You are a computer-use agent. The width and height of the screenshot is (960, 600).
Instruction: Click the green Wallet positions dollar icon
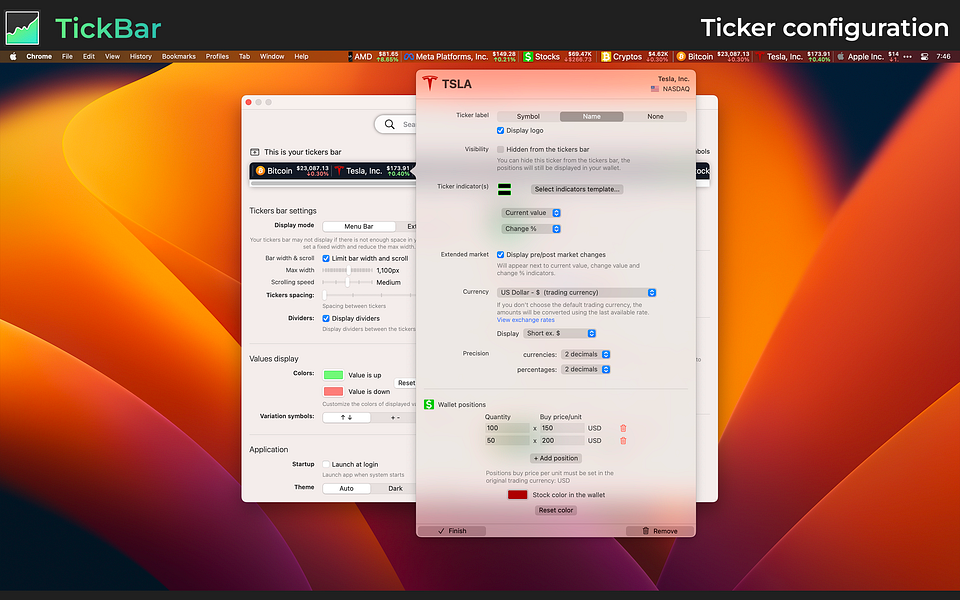pyautogui.click(x=428, y=405)
